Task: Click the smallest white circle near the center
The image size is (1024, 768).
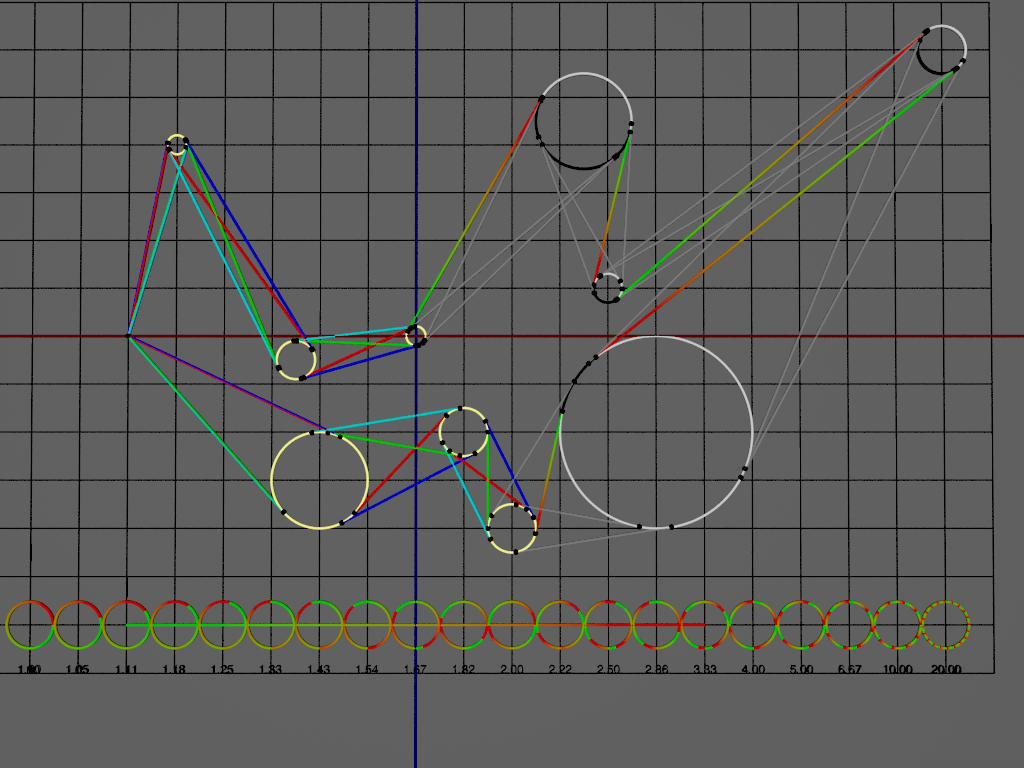Action: point(608,288)
